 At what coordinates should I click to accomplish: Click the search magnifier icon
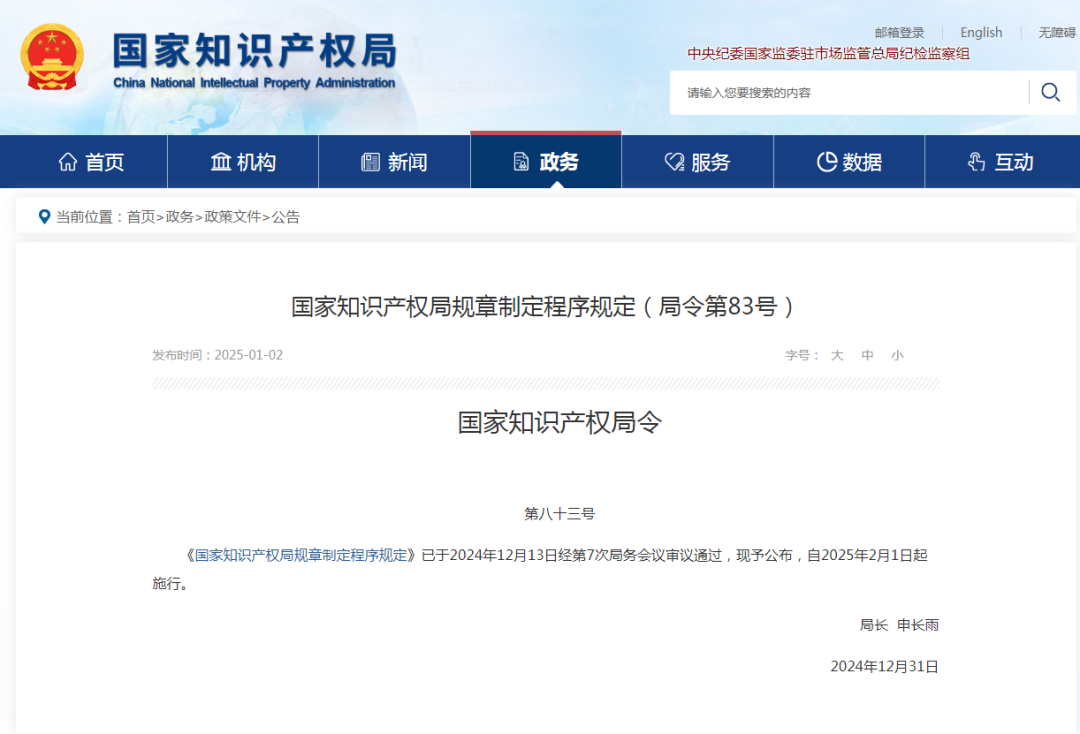[1050, 92]
